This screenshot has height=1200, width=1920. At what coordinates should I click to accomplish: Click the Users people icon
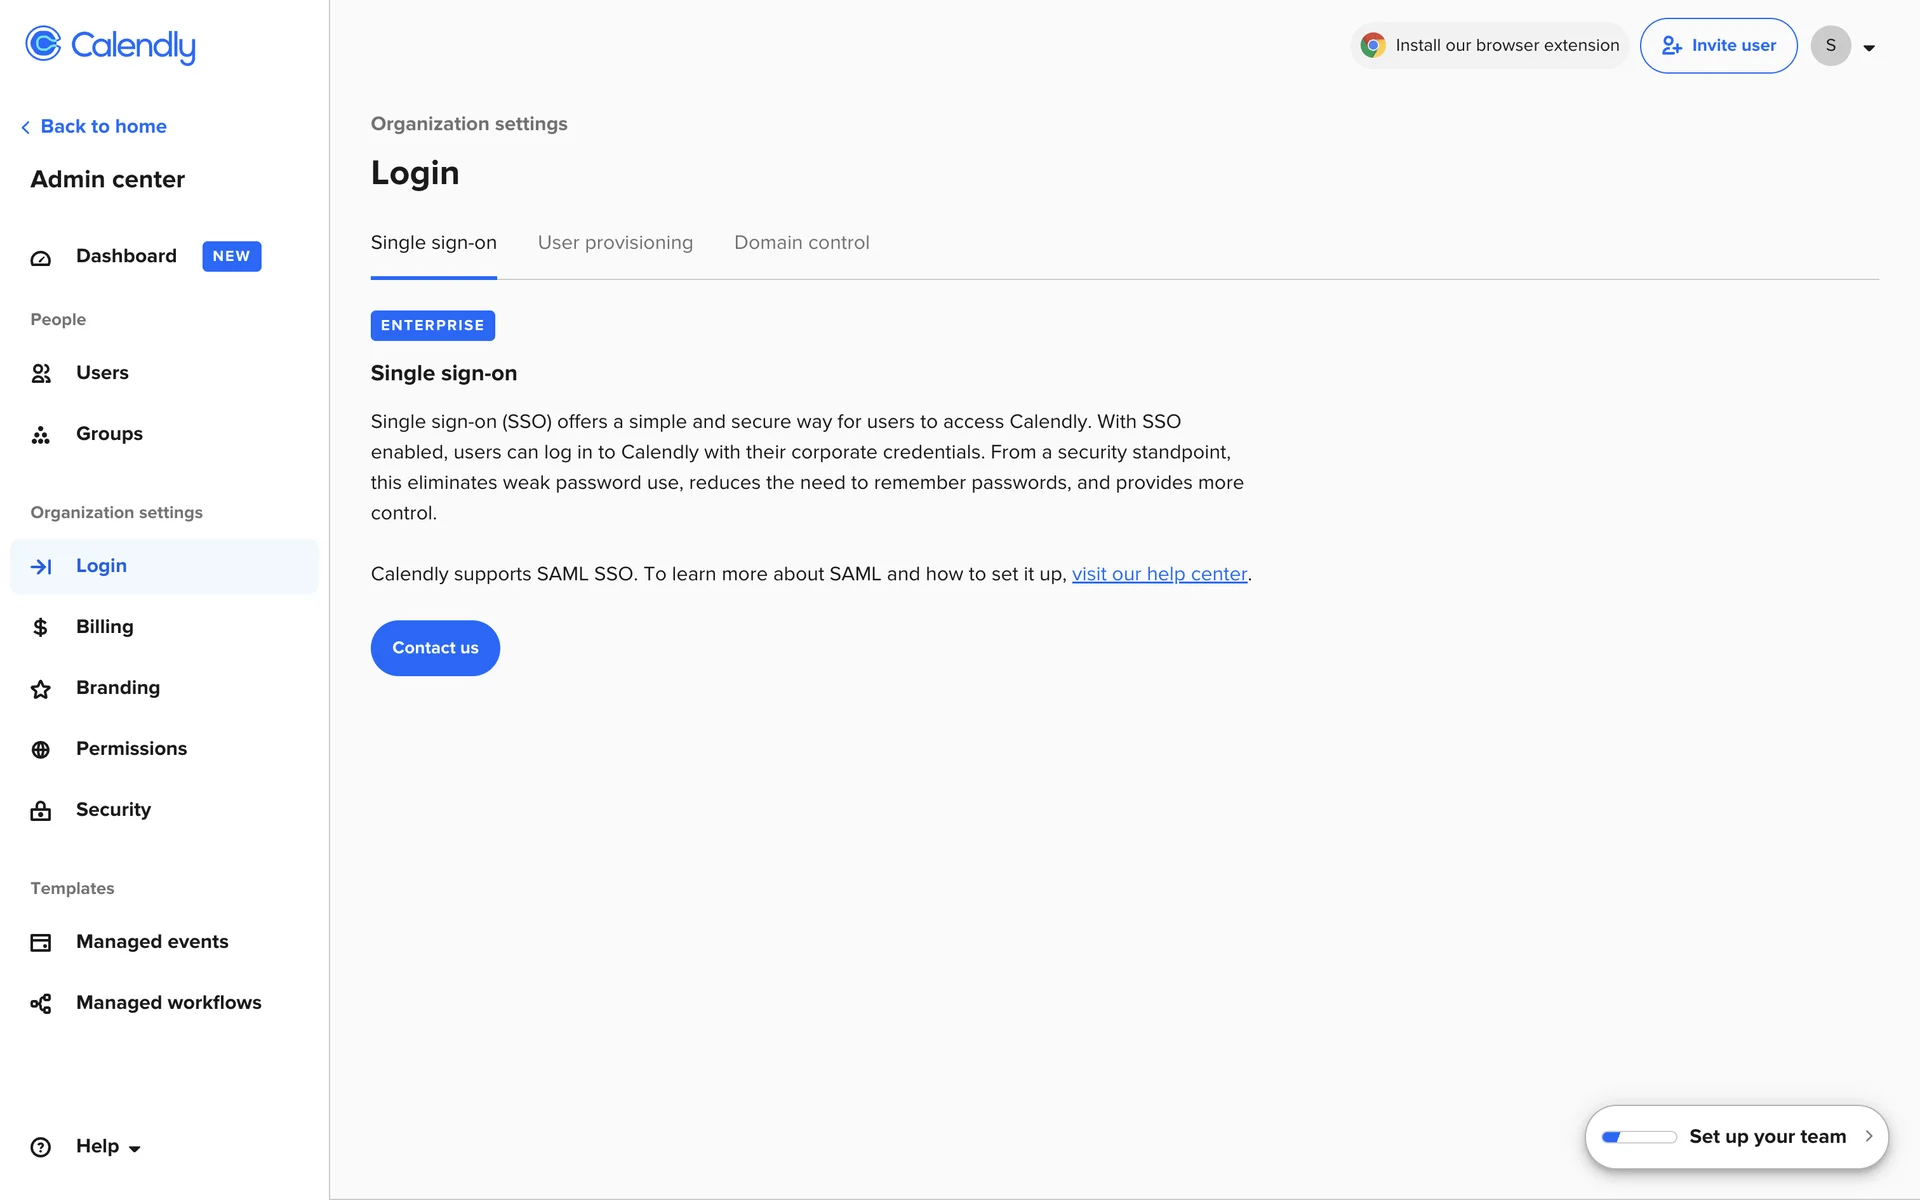click(41, 374)
